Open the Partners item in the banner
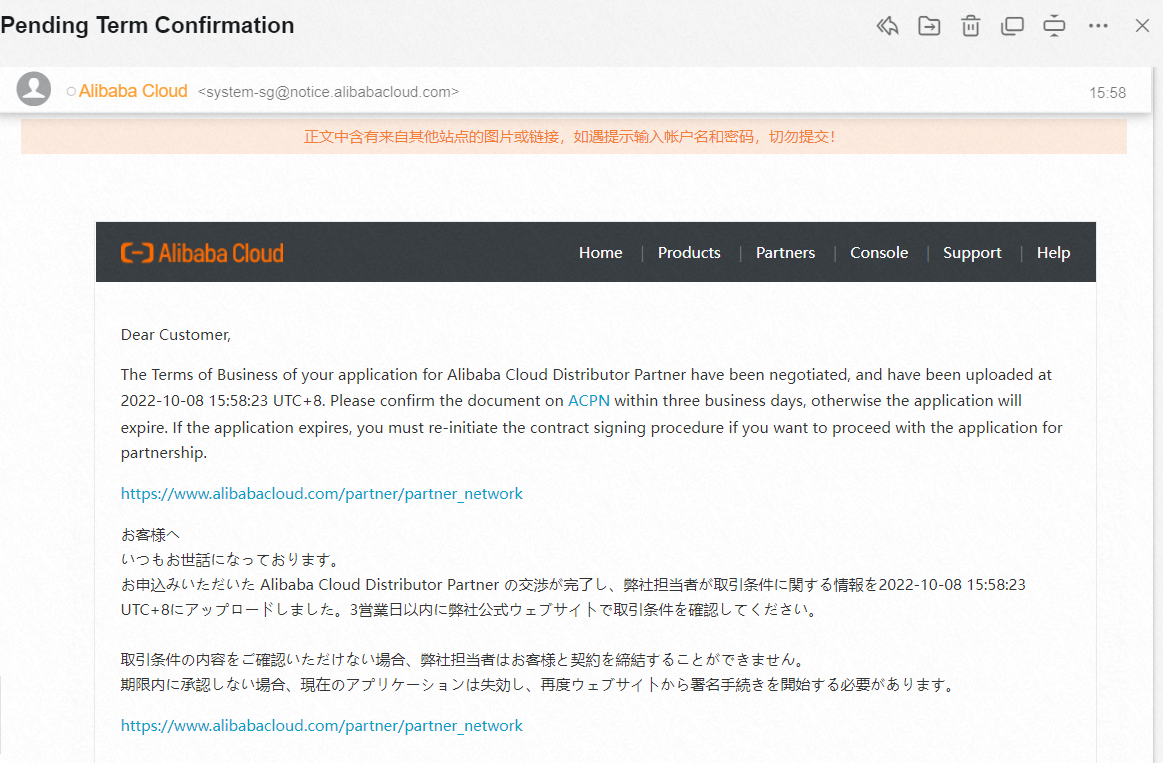 pyautogui.click(x=785, y=253)
